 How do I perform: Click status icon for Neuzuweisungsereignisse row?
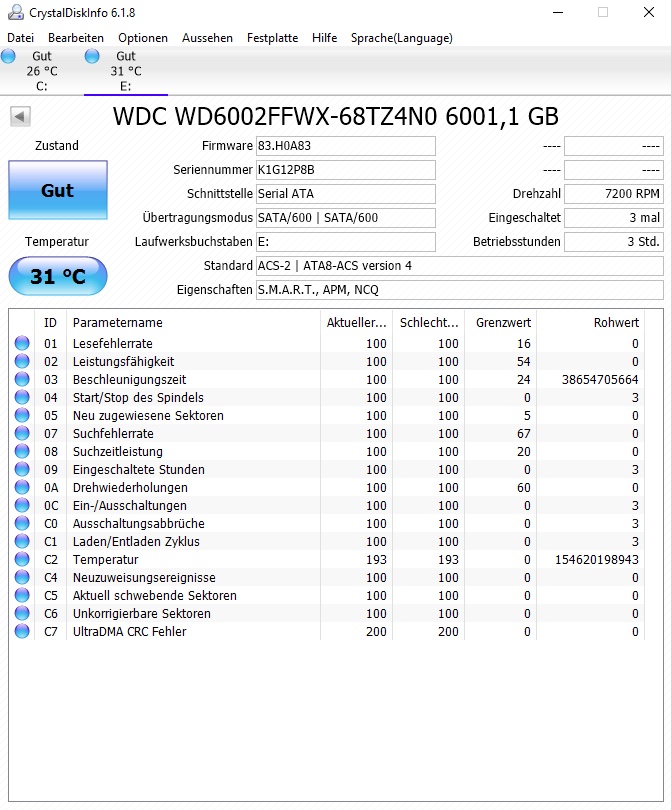point(22,577)
